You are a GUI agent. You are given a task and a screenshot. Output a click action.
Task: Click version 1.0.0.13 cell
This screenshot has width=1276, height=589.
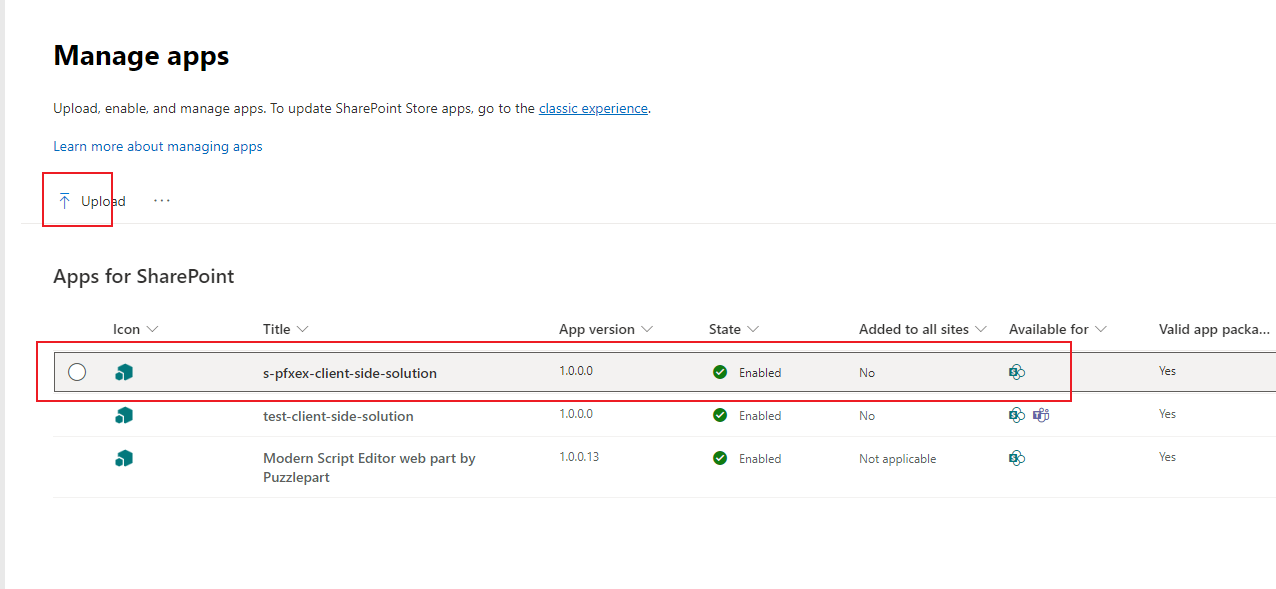(x=579, y=456)
